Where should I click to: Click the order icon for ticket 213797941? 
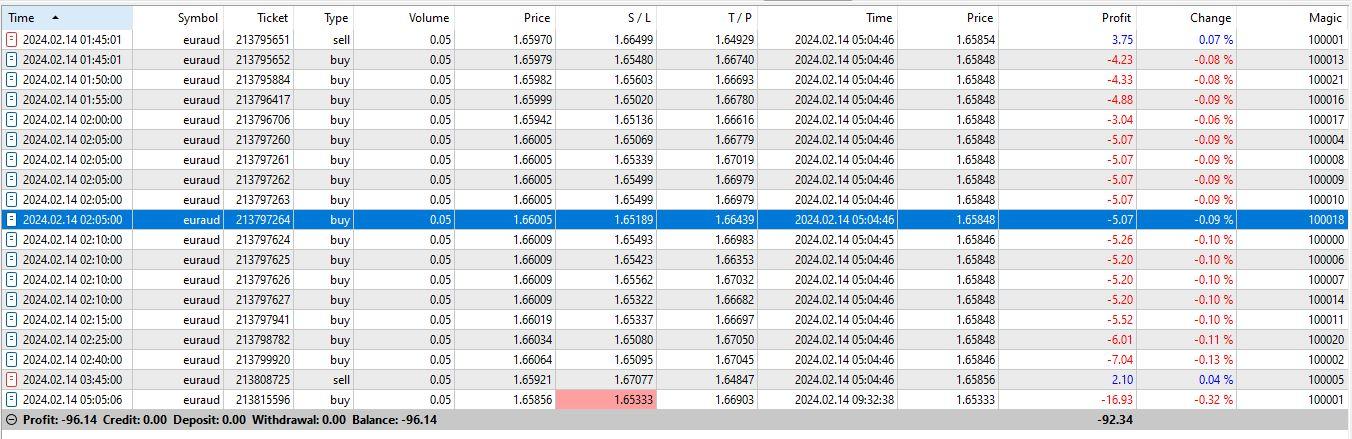click(x=12, y=320)
